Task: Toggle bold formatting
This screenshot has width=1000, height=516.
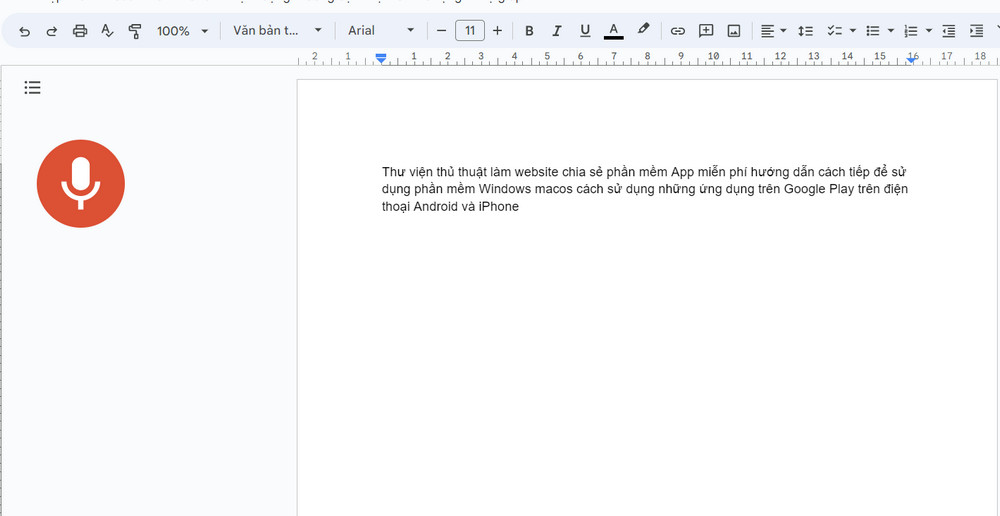Action: (x=529, y=31)
